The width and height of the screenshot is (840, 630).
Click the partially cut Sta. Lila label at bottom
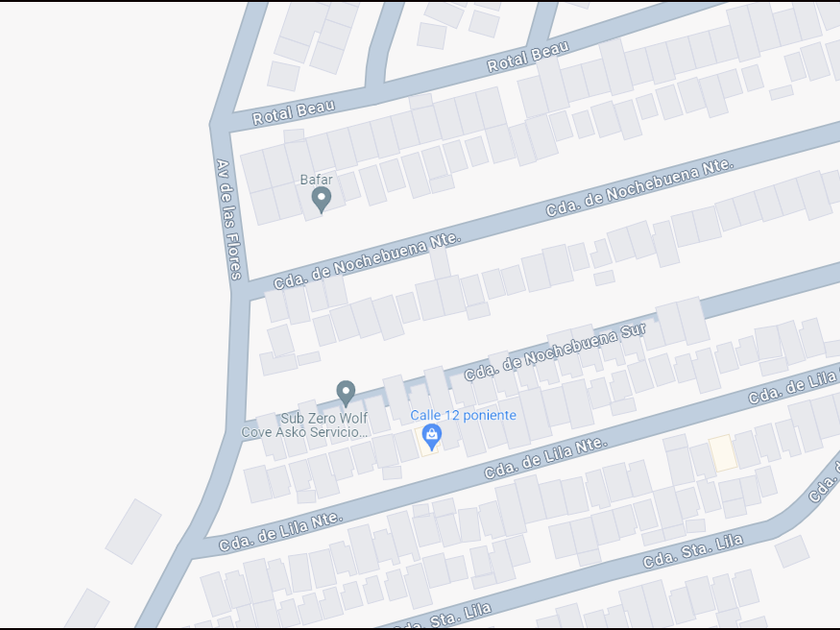coord(445,618)
